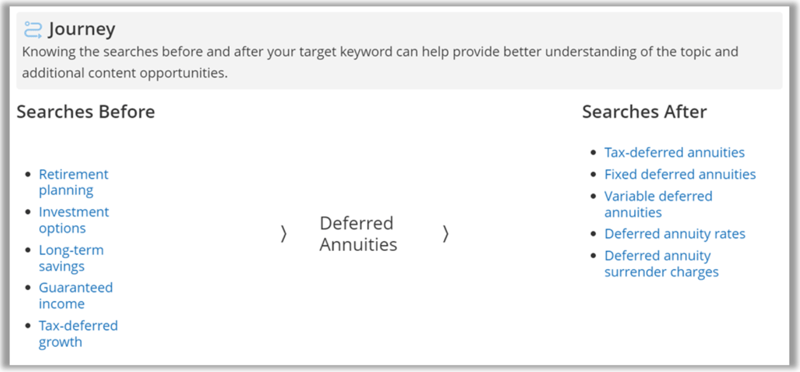Follow the Tax-deferred growth link
The image size is (800, 372).
click(78, 333)
